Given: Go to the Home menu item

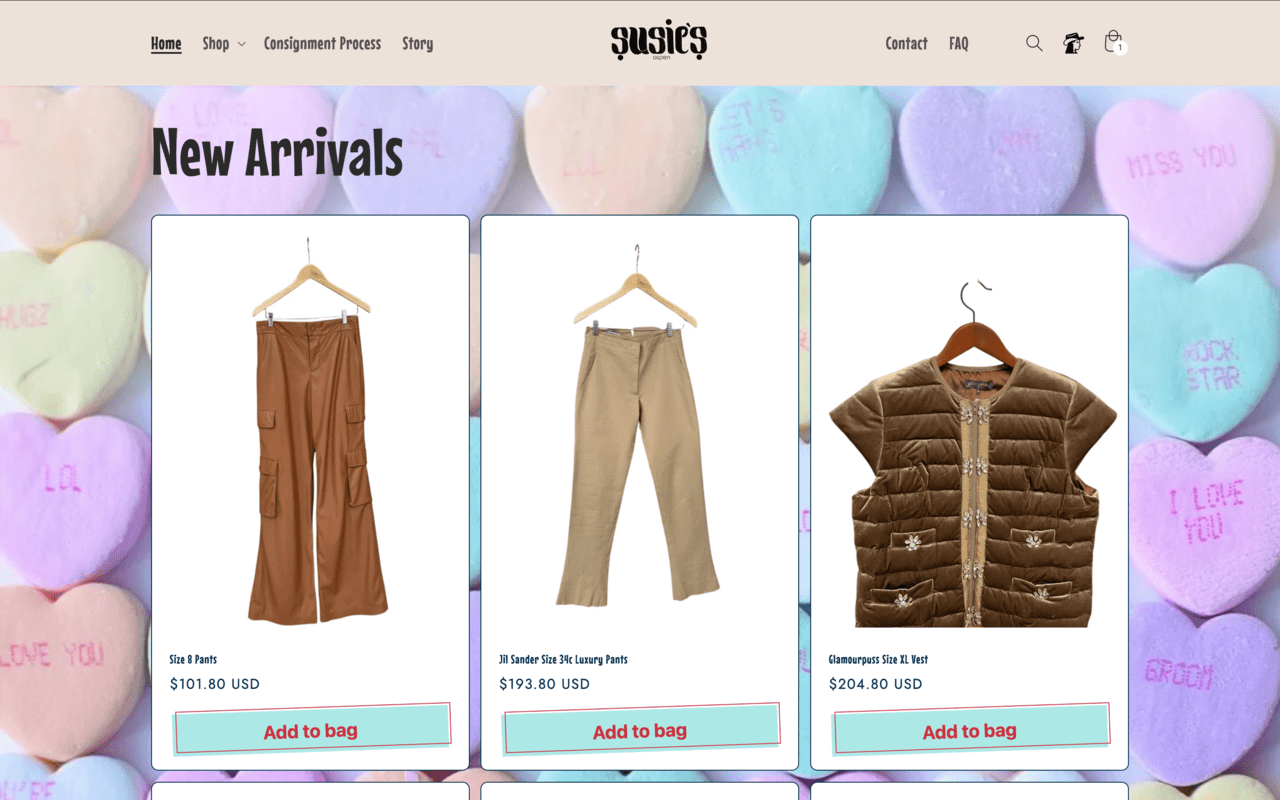Looking at the screenshot, I should 166,43.
